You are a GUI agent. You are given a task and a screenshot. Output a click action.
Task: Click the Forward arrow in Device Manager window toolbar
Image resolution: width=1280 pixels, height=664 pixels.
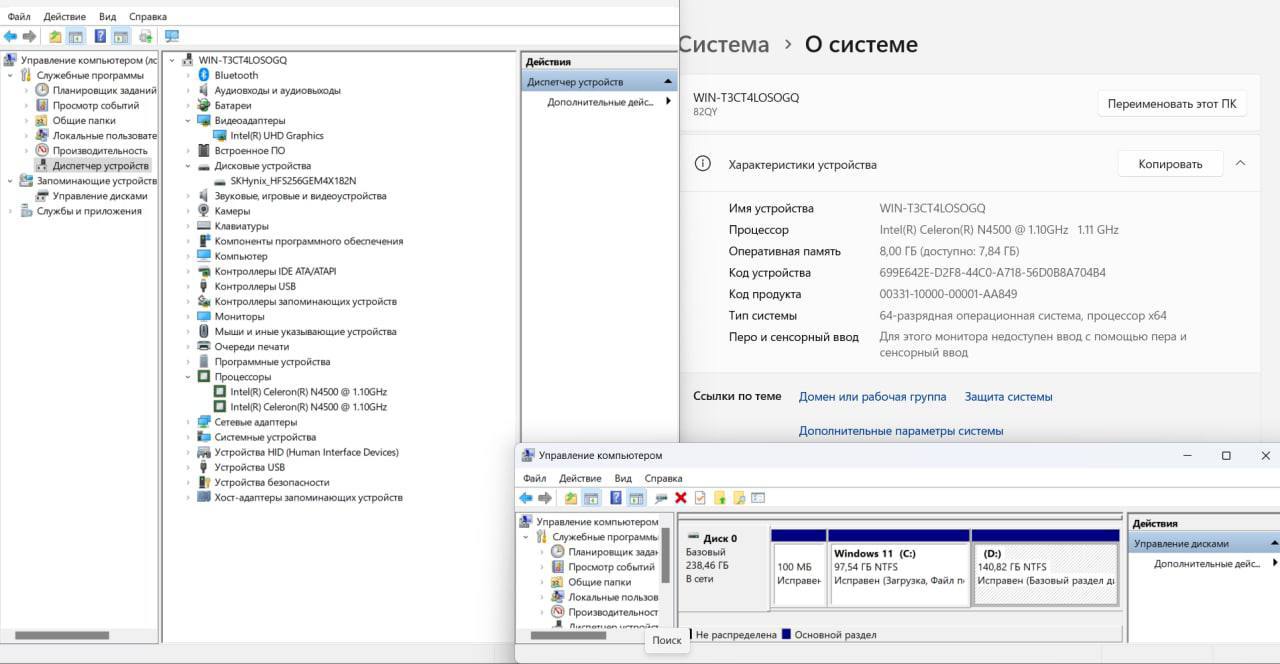pyautogui.click(x=29, y=37)
